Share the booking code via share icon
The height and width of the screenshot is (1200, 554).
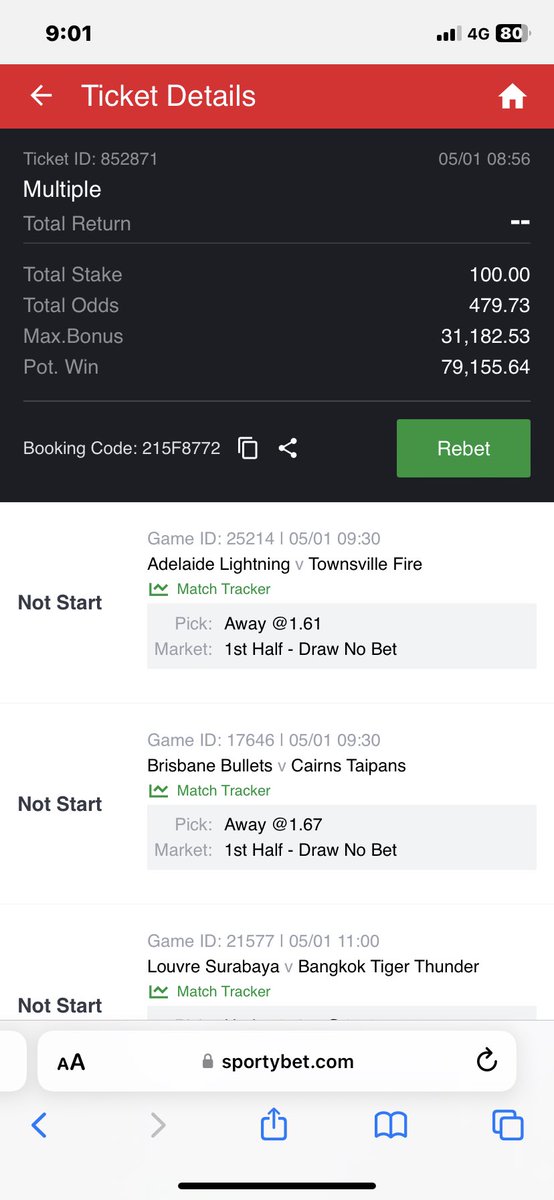pos(288,448)
